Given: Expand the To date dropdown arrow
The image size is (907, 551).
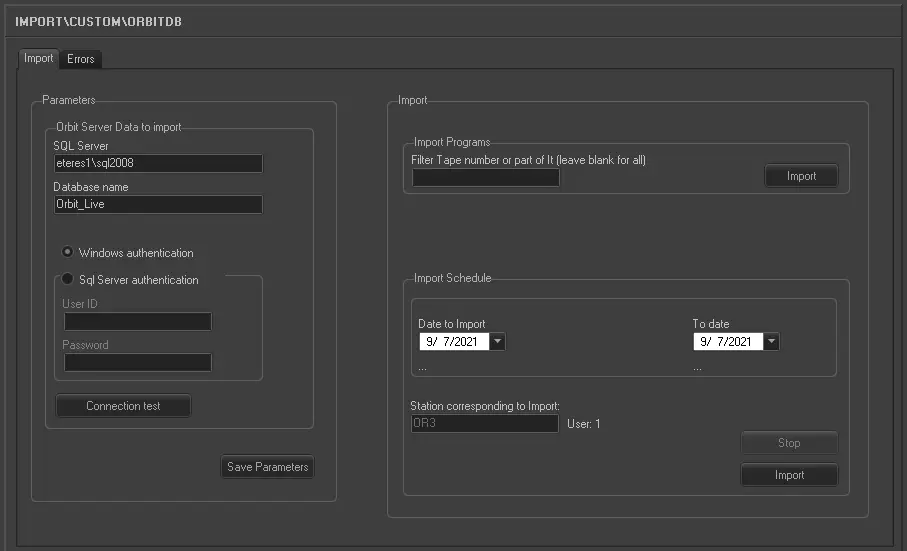Looking at the screenshot, I should (771, 342).
